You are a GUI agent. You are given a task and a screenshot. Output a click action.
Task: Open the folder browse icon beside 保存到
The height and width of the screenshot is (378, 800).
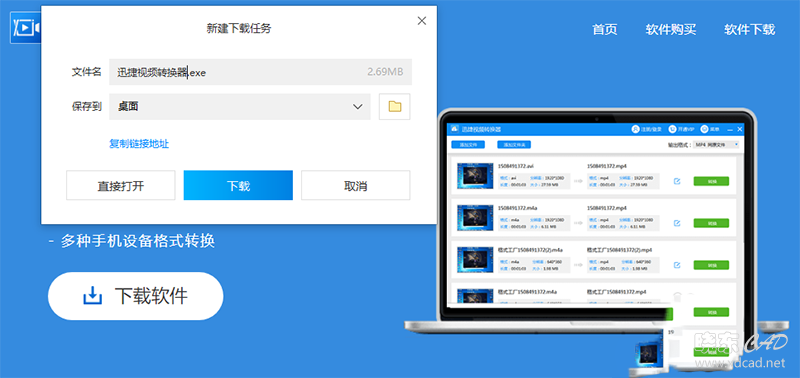(394, 107)
